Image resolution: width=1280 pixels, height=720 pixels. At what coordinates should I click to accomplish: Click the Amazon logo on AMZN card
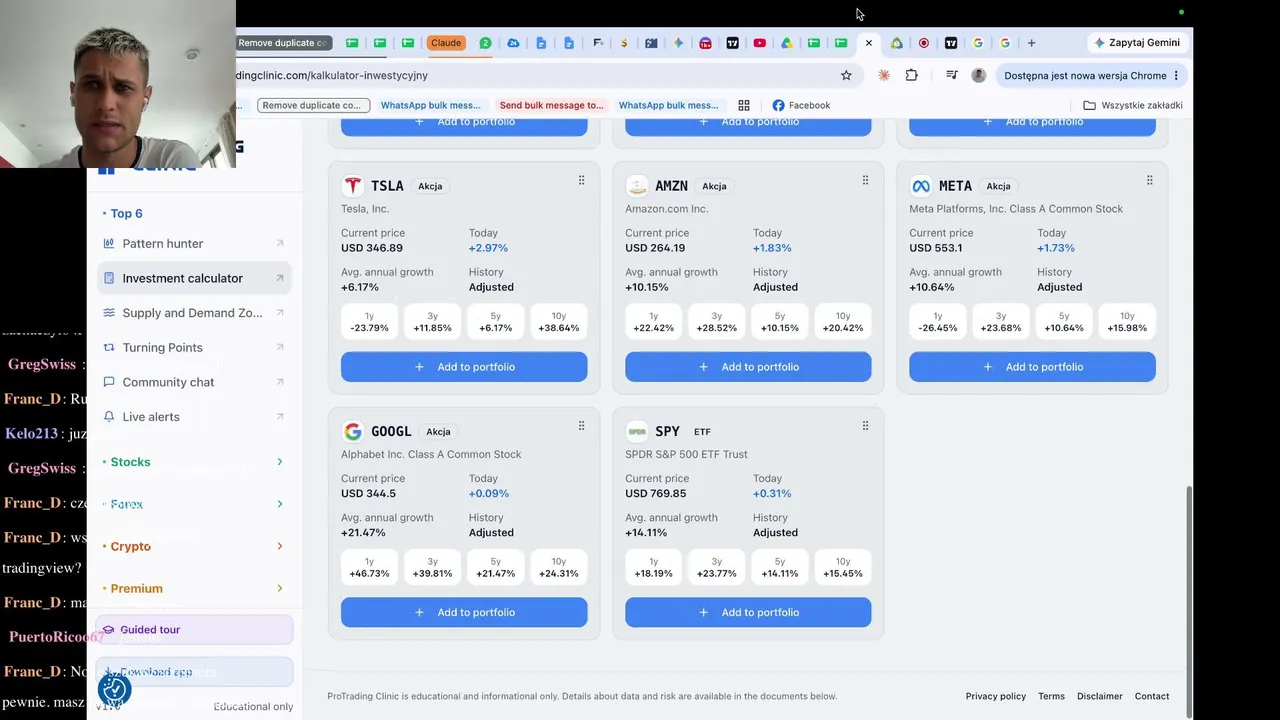[x=636, y=186]
